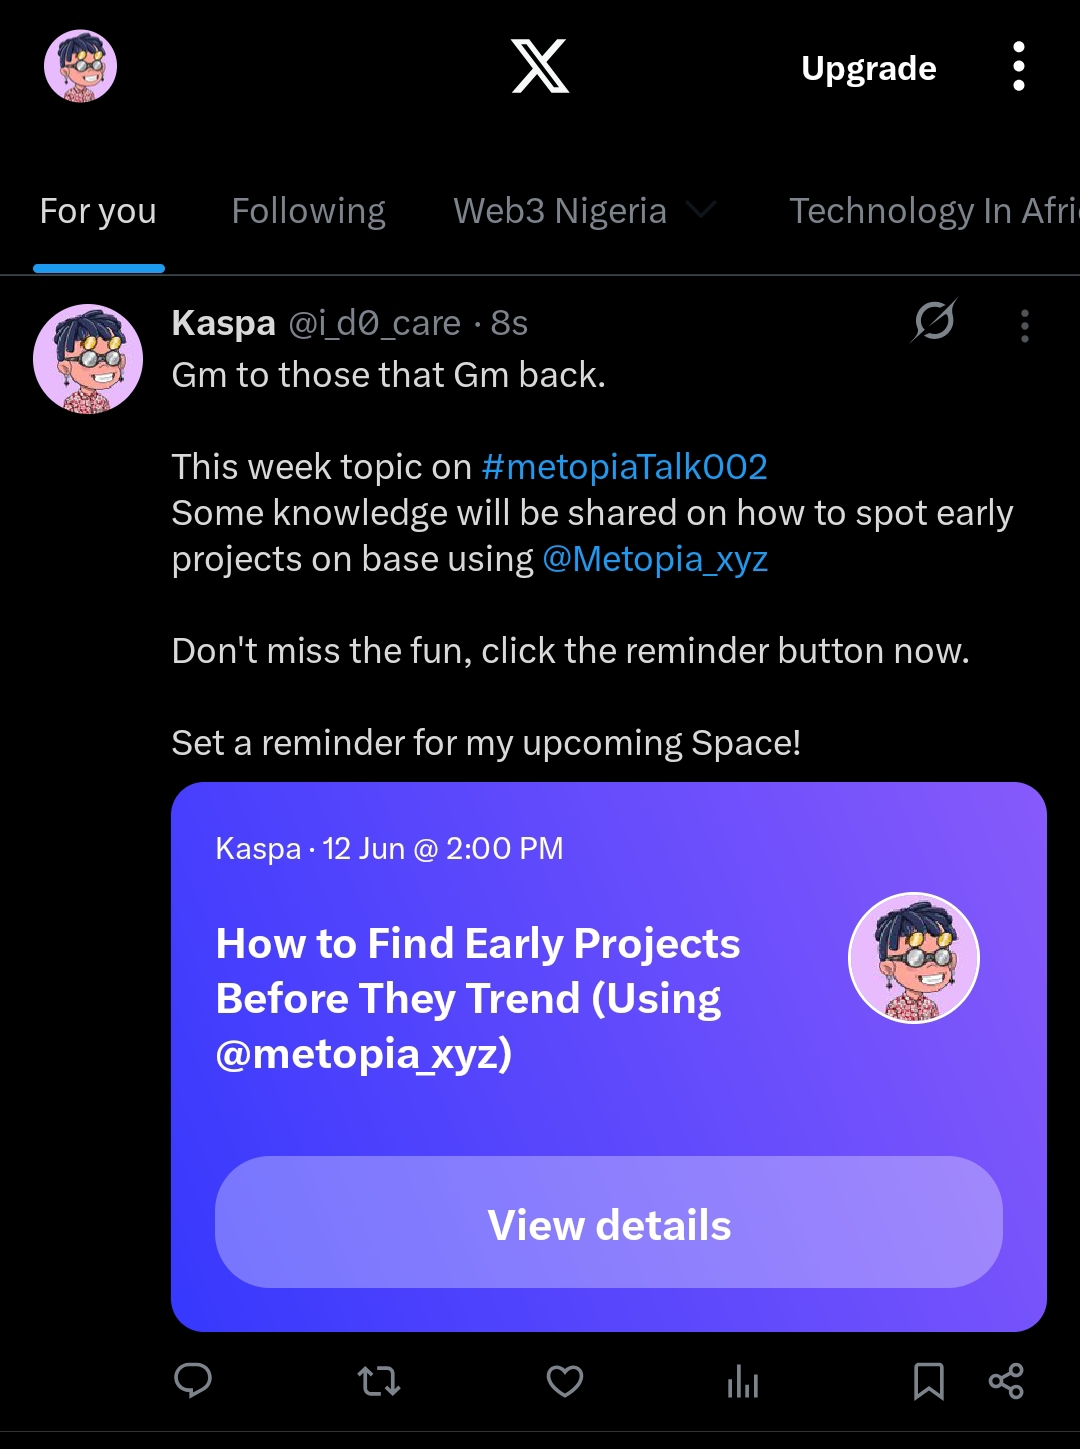Viewport: 1080px width, 1449px height.
Task: Open the X logo home
Action: [x=540, y=67]
